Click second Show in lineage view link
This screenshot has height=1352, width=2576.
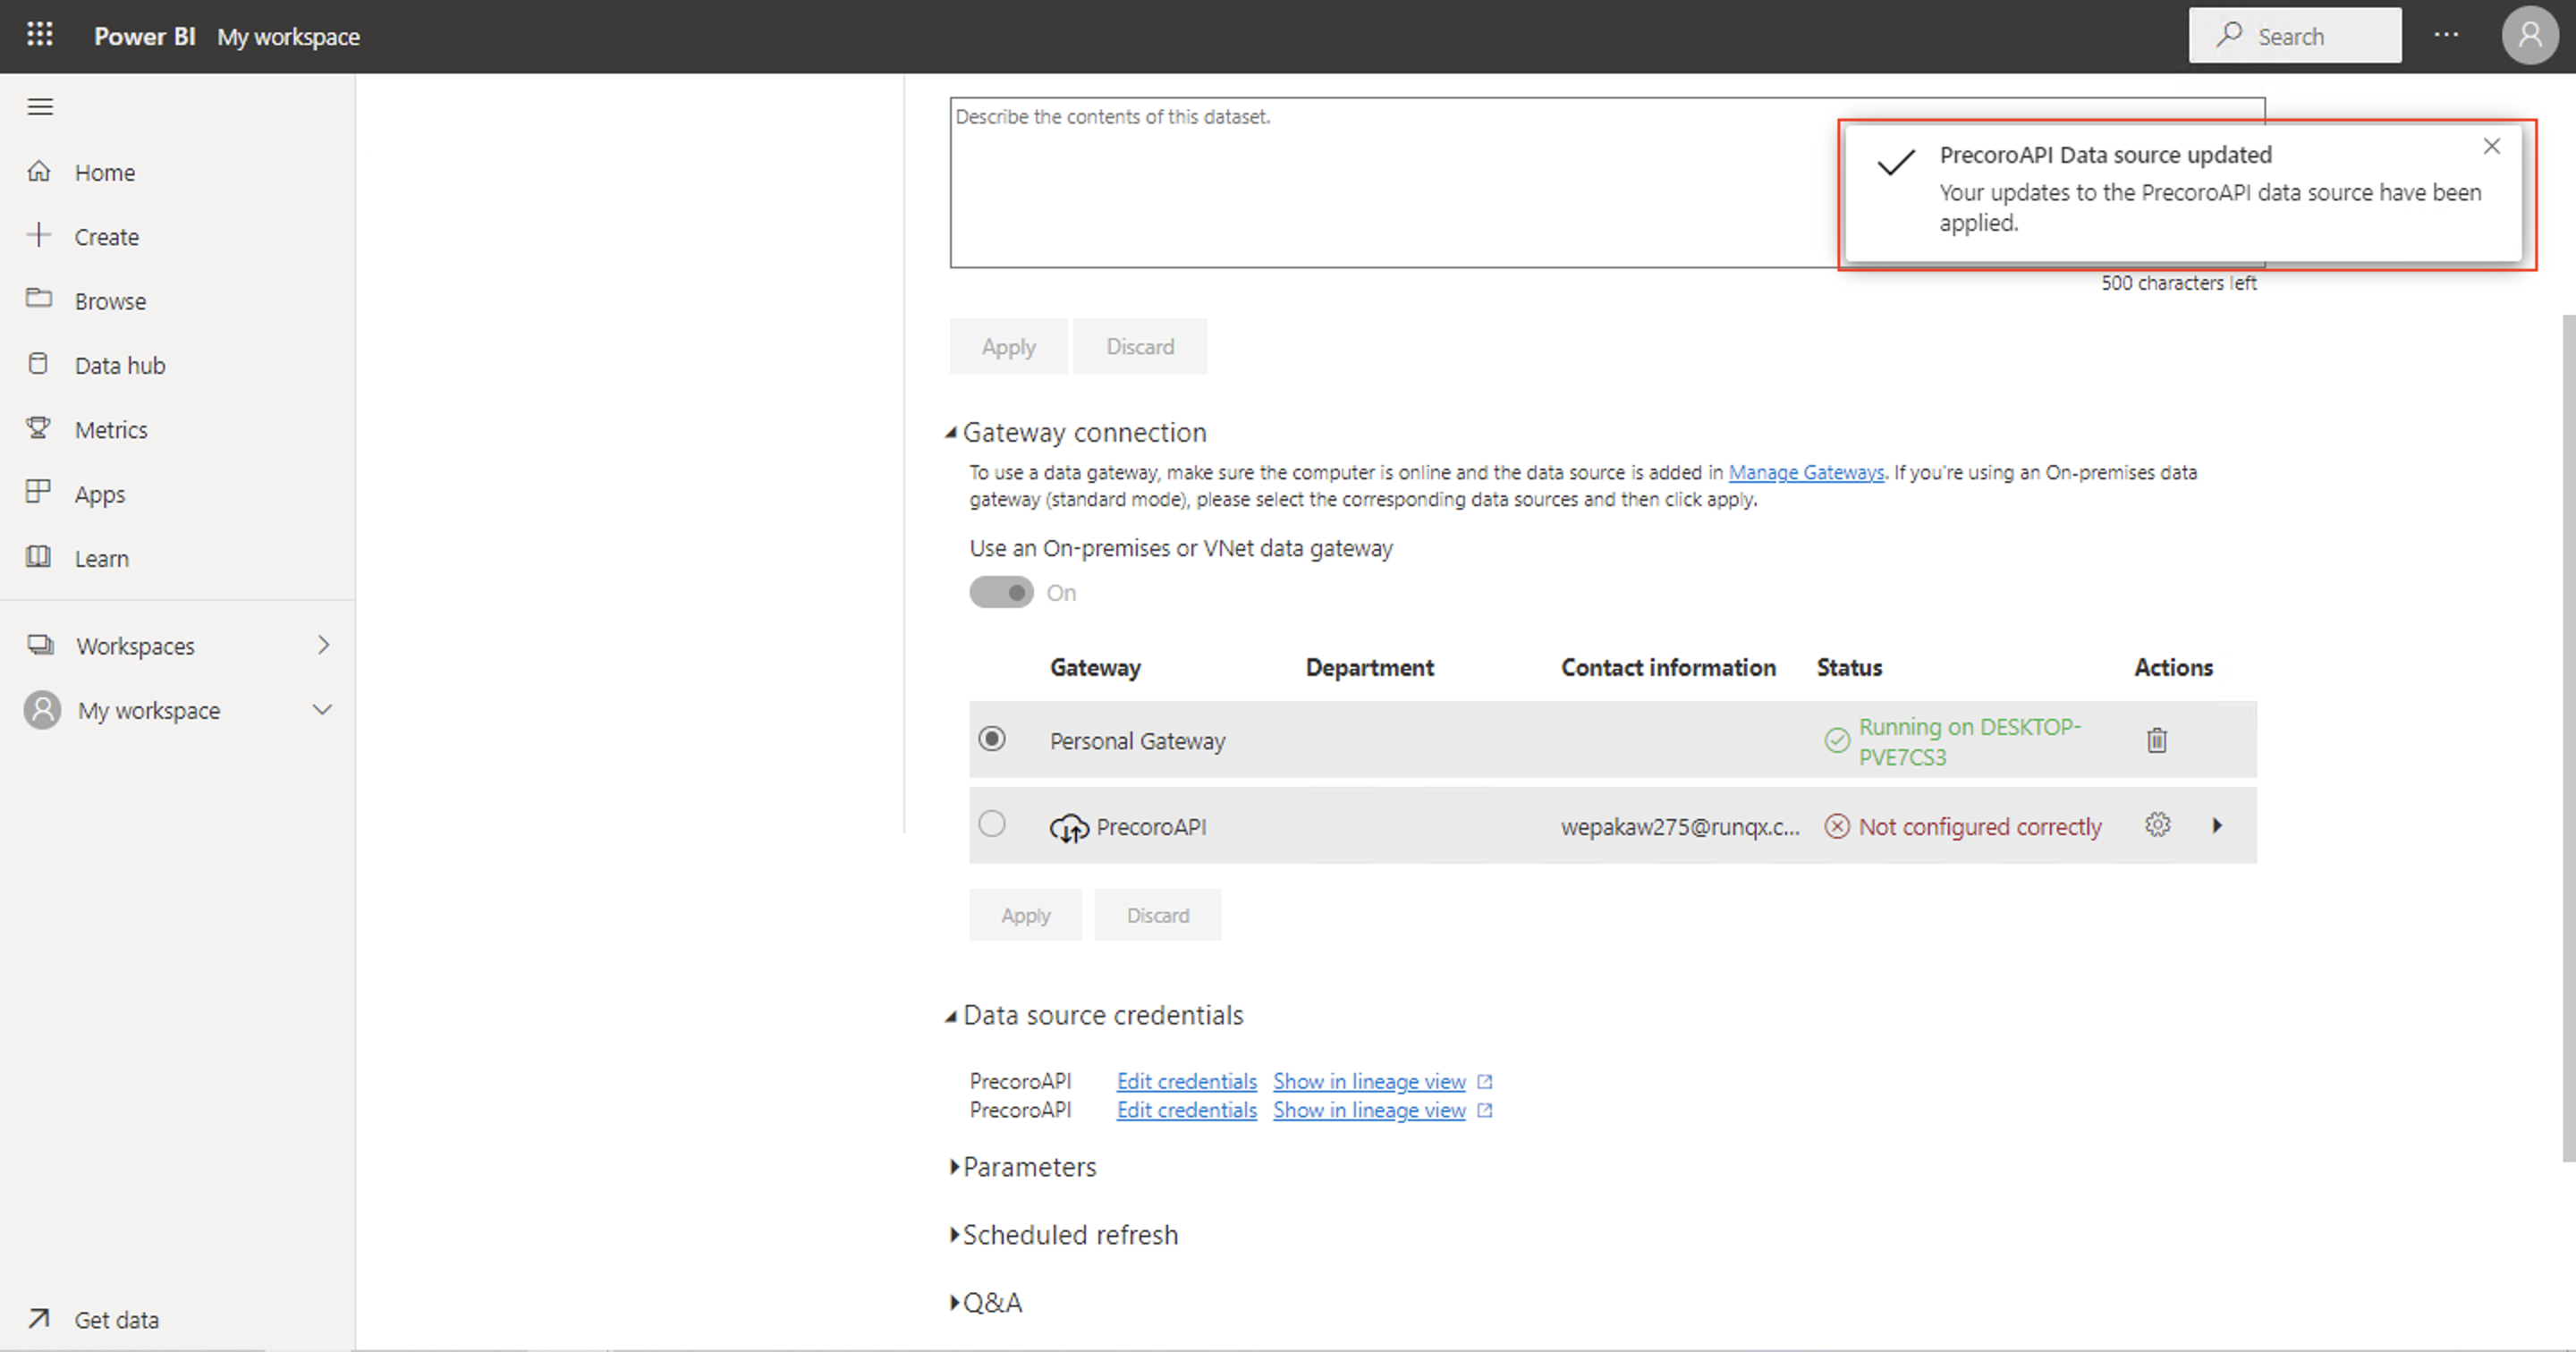[1369, 1110]
